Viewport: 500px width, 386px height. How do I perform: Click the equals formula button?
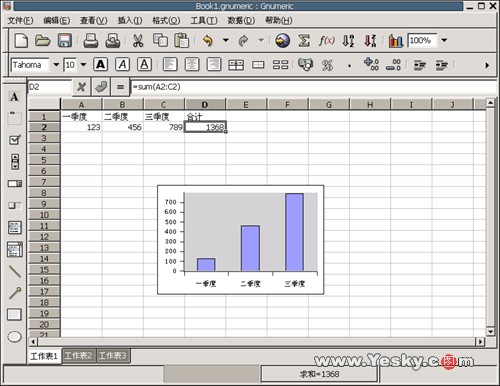tap(120, 87)
